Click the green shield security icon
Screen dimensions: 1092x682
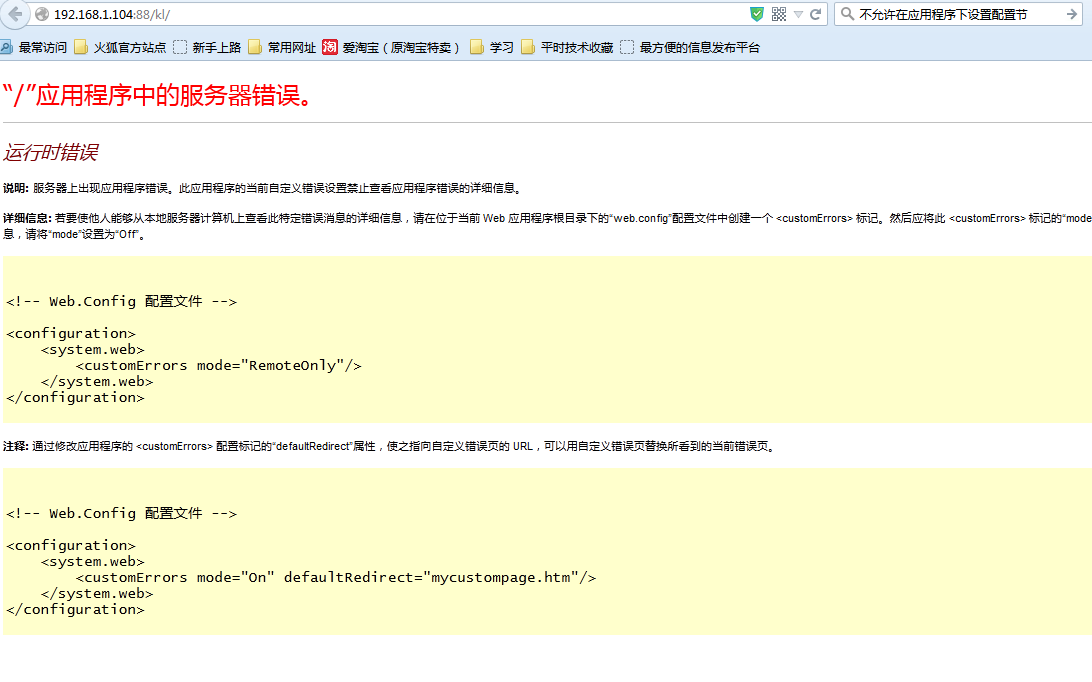click(757, 14)
